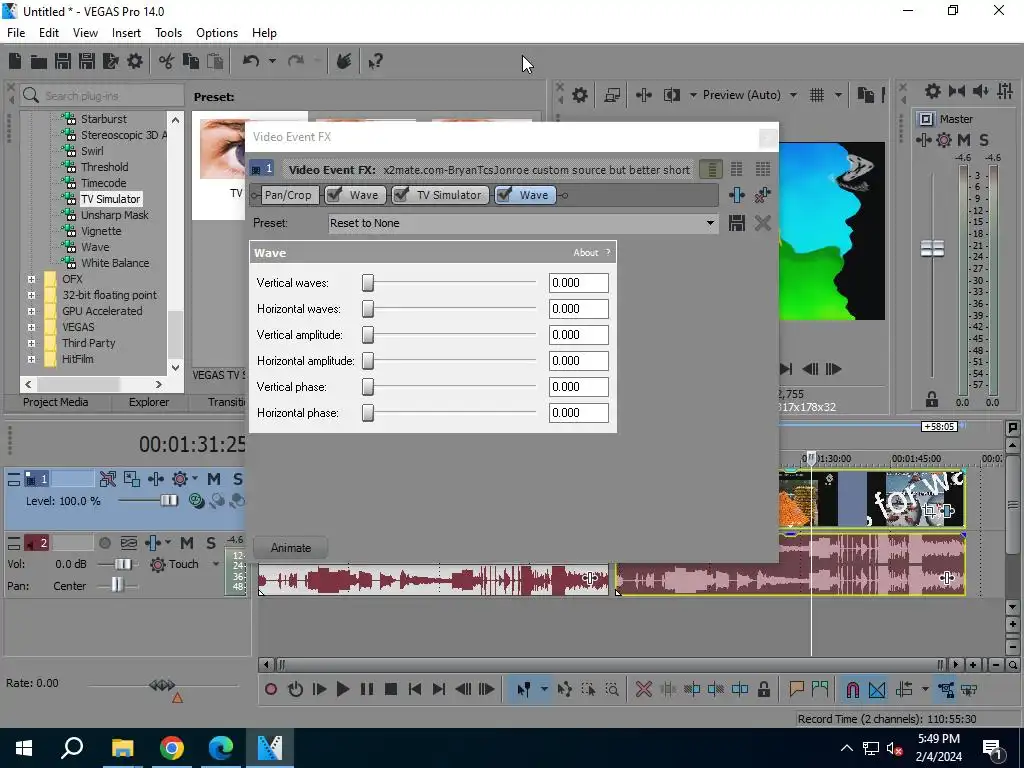Open the Wave Preset dropdown

[711, 223]
